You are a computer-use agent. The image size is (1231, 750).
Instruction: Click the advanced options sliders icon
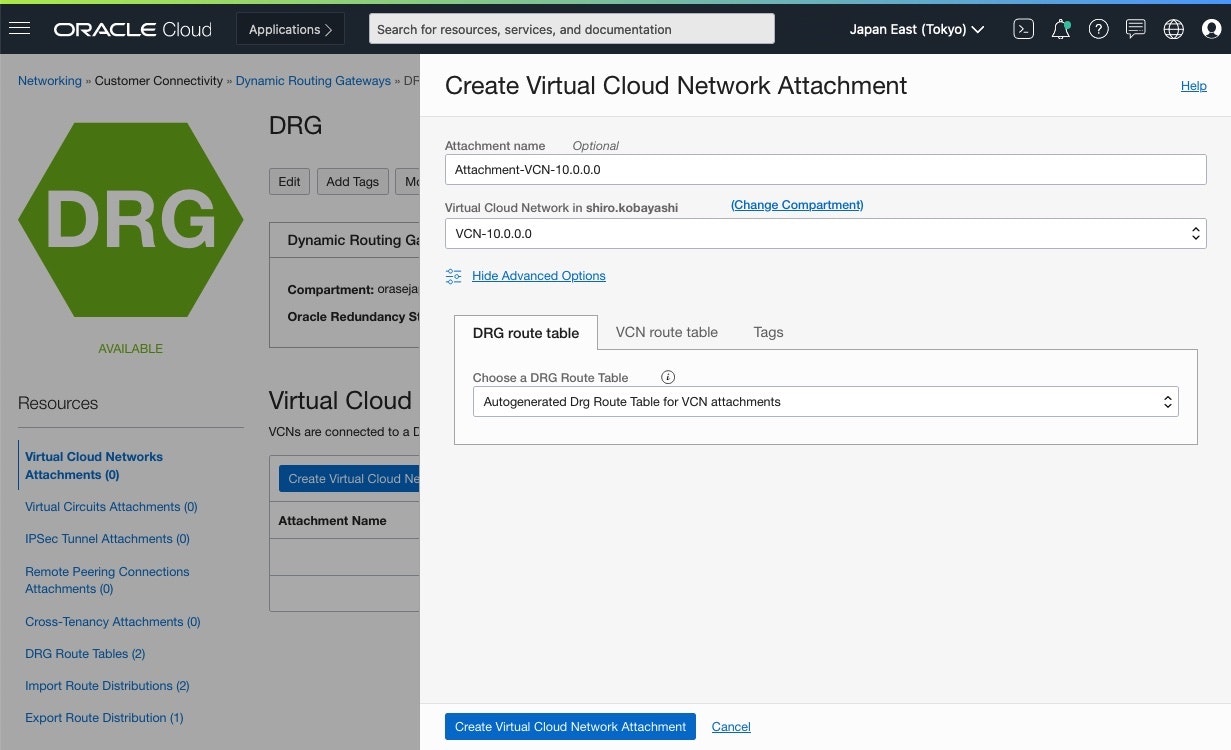[x=454, y=276]
